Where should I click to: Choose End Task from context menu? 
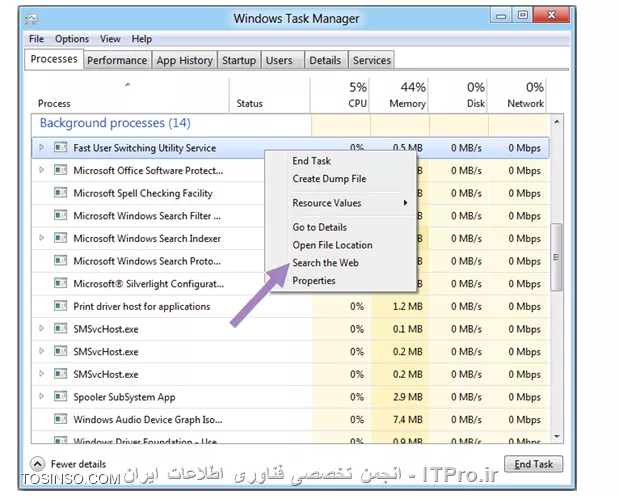[312, 161]
